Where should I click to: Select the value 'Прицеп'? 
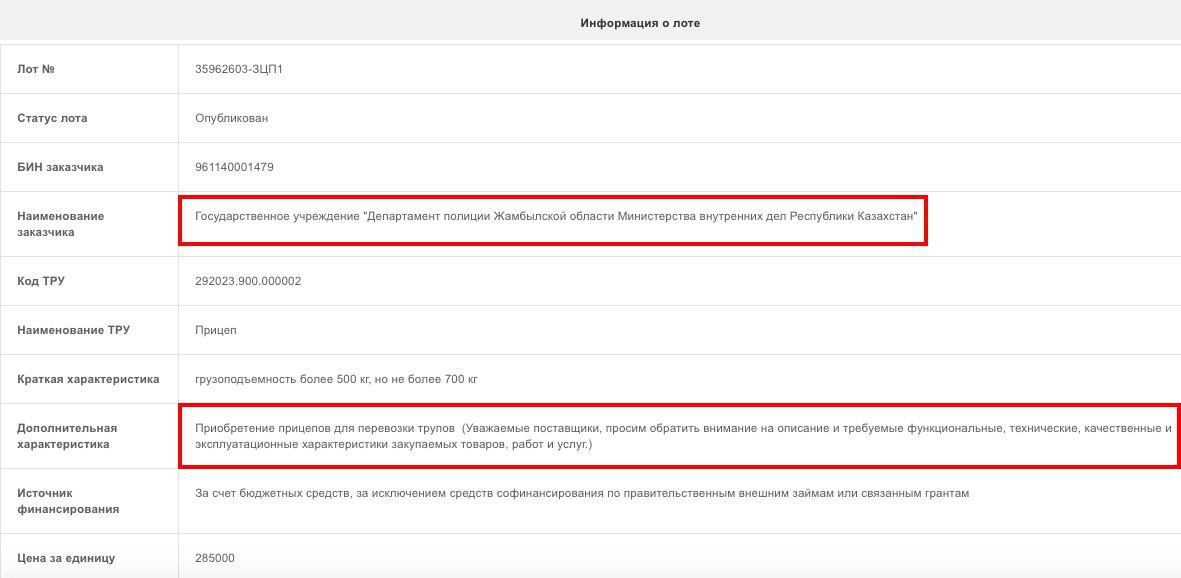pyautogui.click(x=215, y=330)
